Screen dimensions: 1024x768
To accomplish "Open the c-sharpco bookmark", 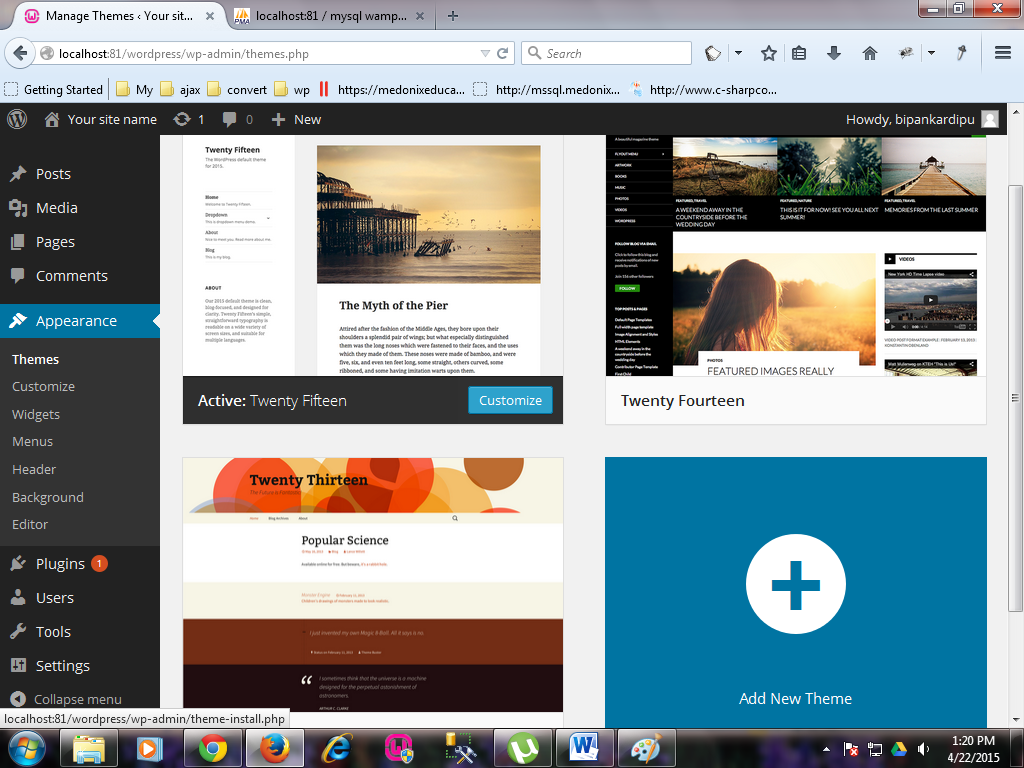I will (704, 89).
